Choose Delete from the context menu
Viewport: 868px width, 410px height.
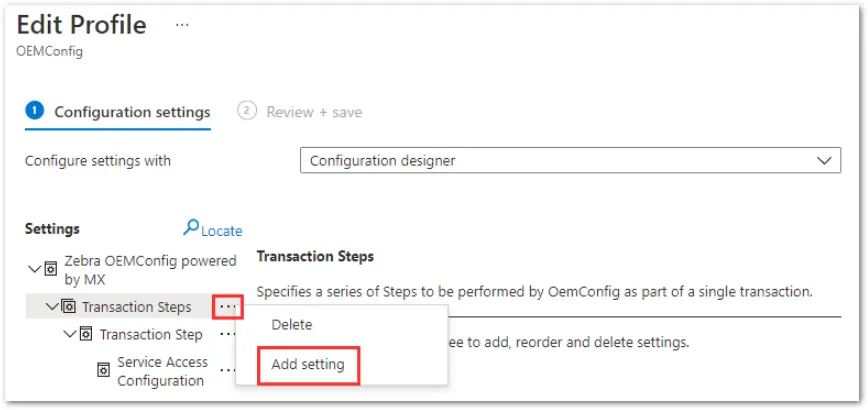292,325
